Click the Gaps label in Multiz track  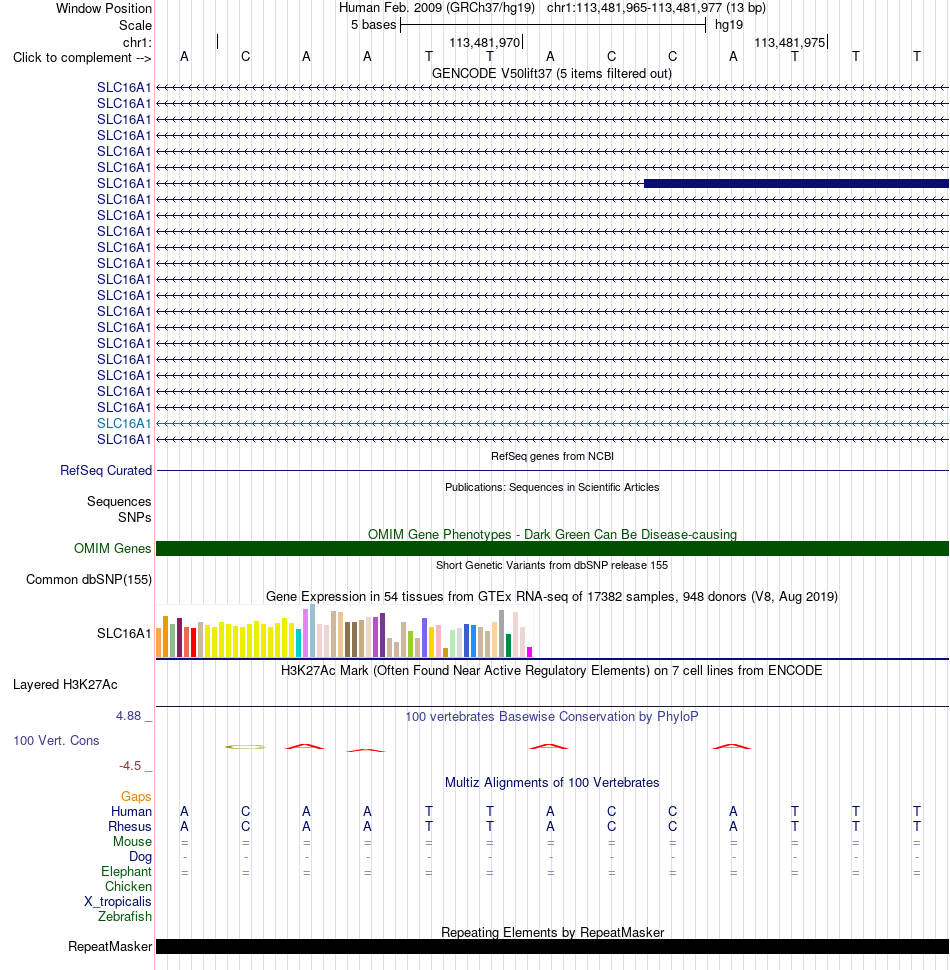pos(136,797)
